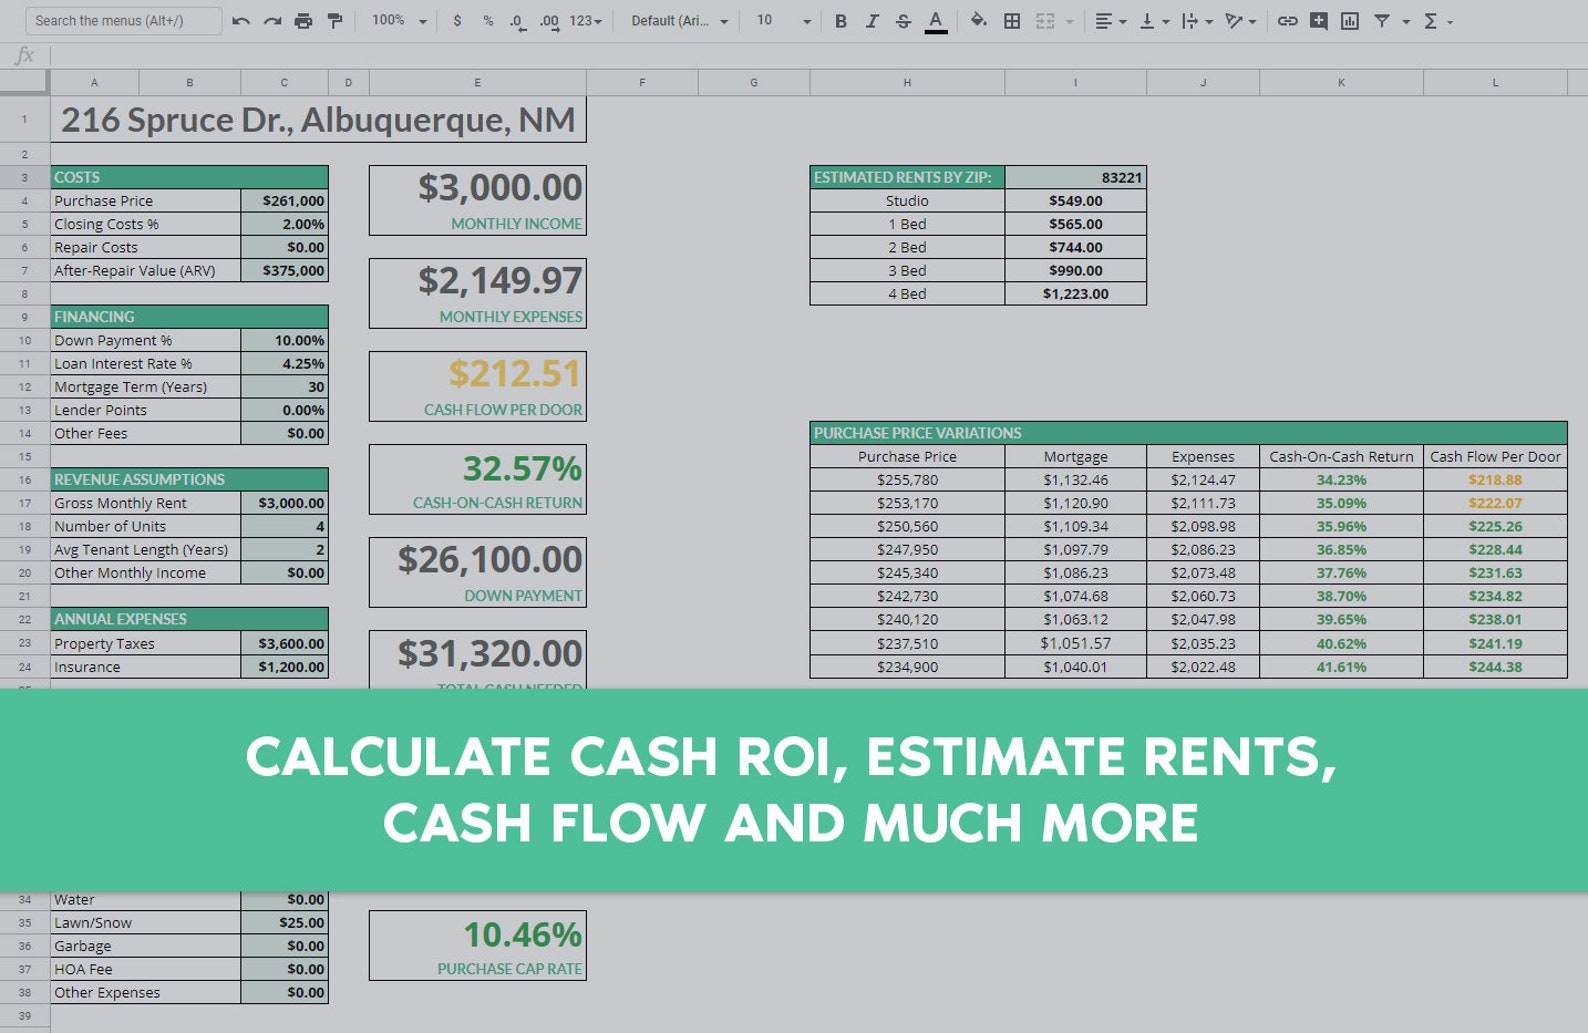Select row 10 header

(24, 340)
